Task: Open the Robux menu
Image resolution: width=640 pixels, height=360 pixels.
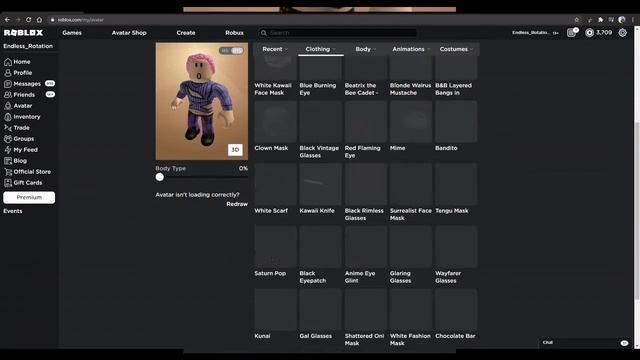Action: 234,33
